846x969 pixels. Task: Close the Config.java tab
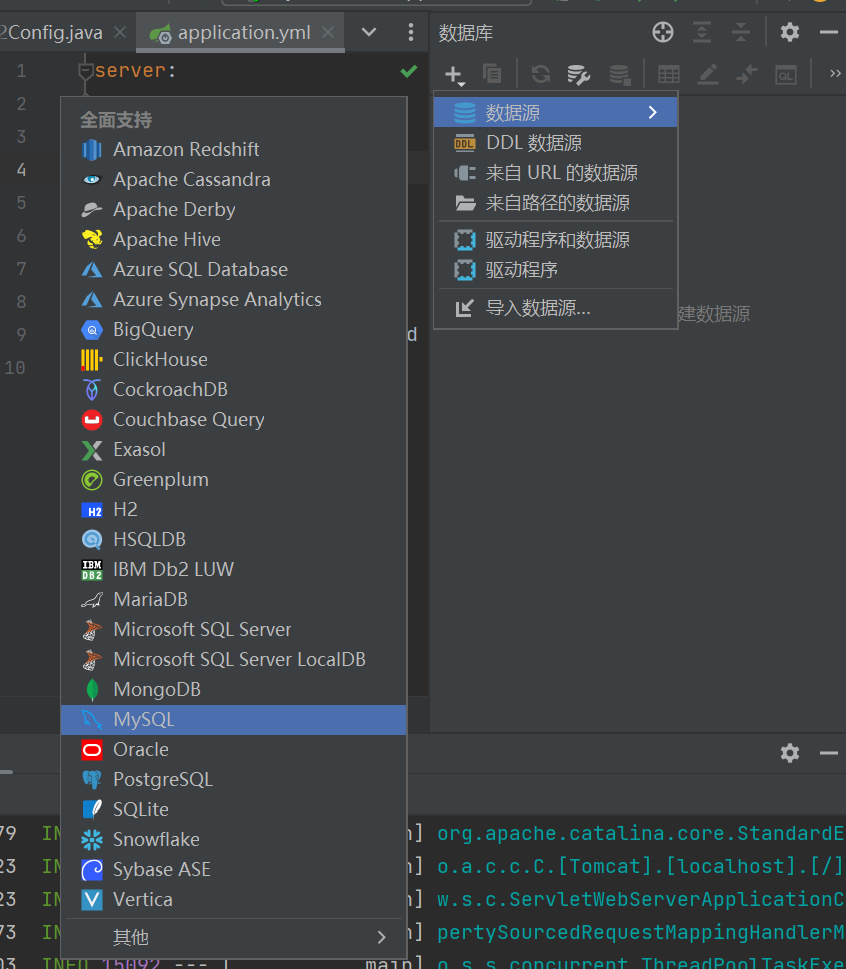121,32
